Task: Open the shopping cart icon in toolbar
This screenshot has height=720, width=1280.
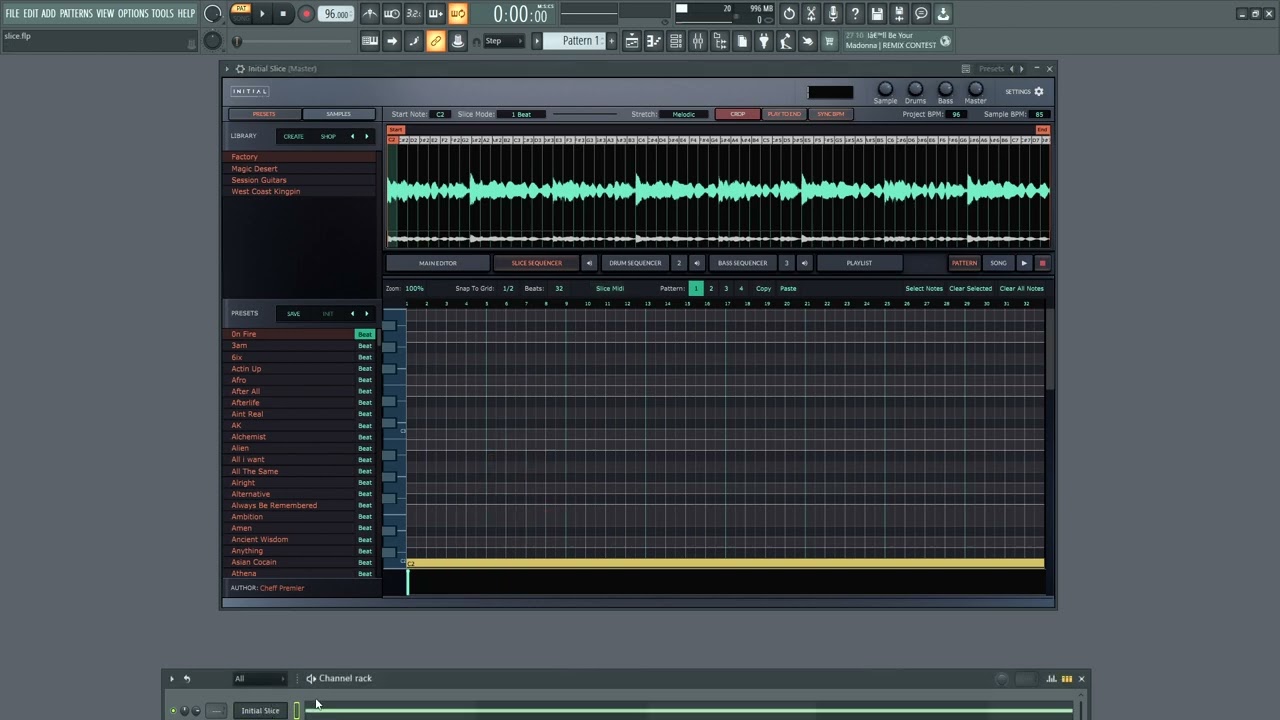Action: coord(829,41)
